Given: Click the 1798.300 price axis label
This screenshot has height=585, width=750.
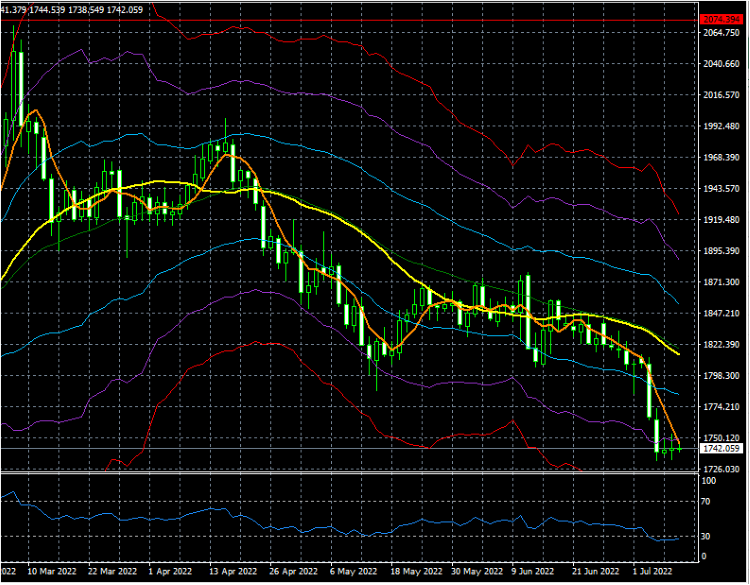Looking at the screenshot, I should click(721, 376).
